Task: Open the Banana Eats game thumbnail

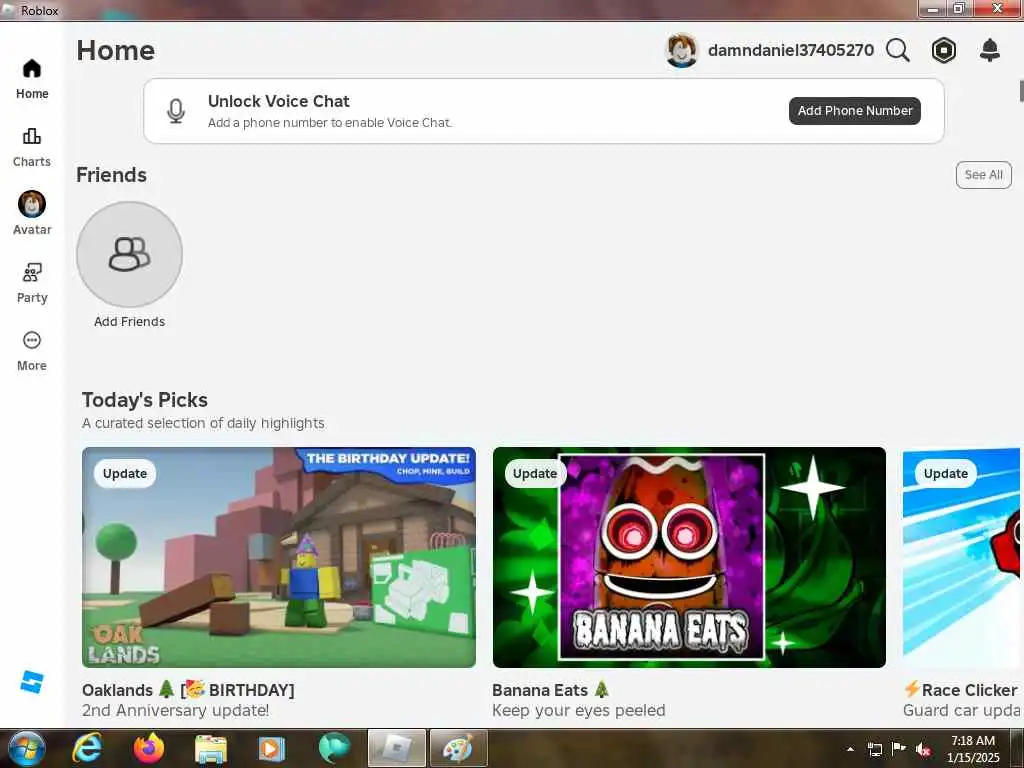Action: pos(690,557)
